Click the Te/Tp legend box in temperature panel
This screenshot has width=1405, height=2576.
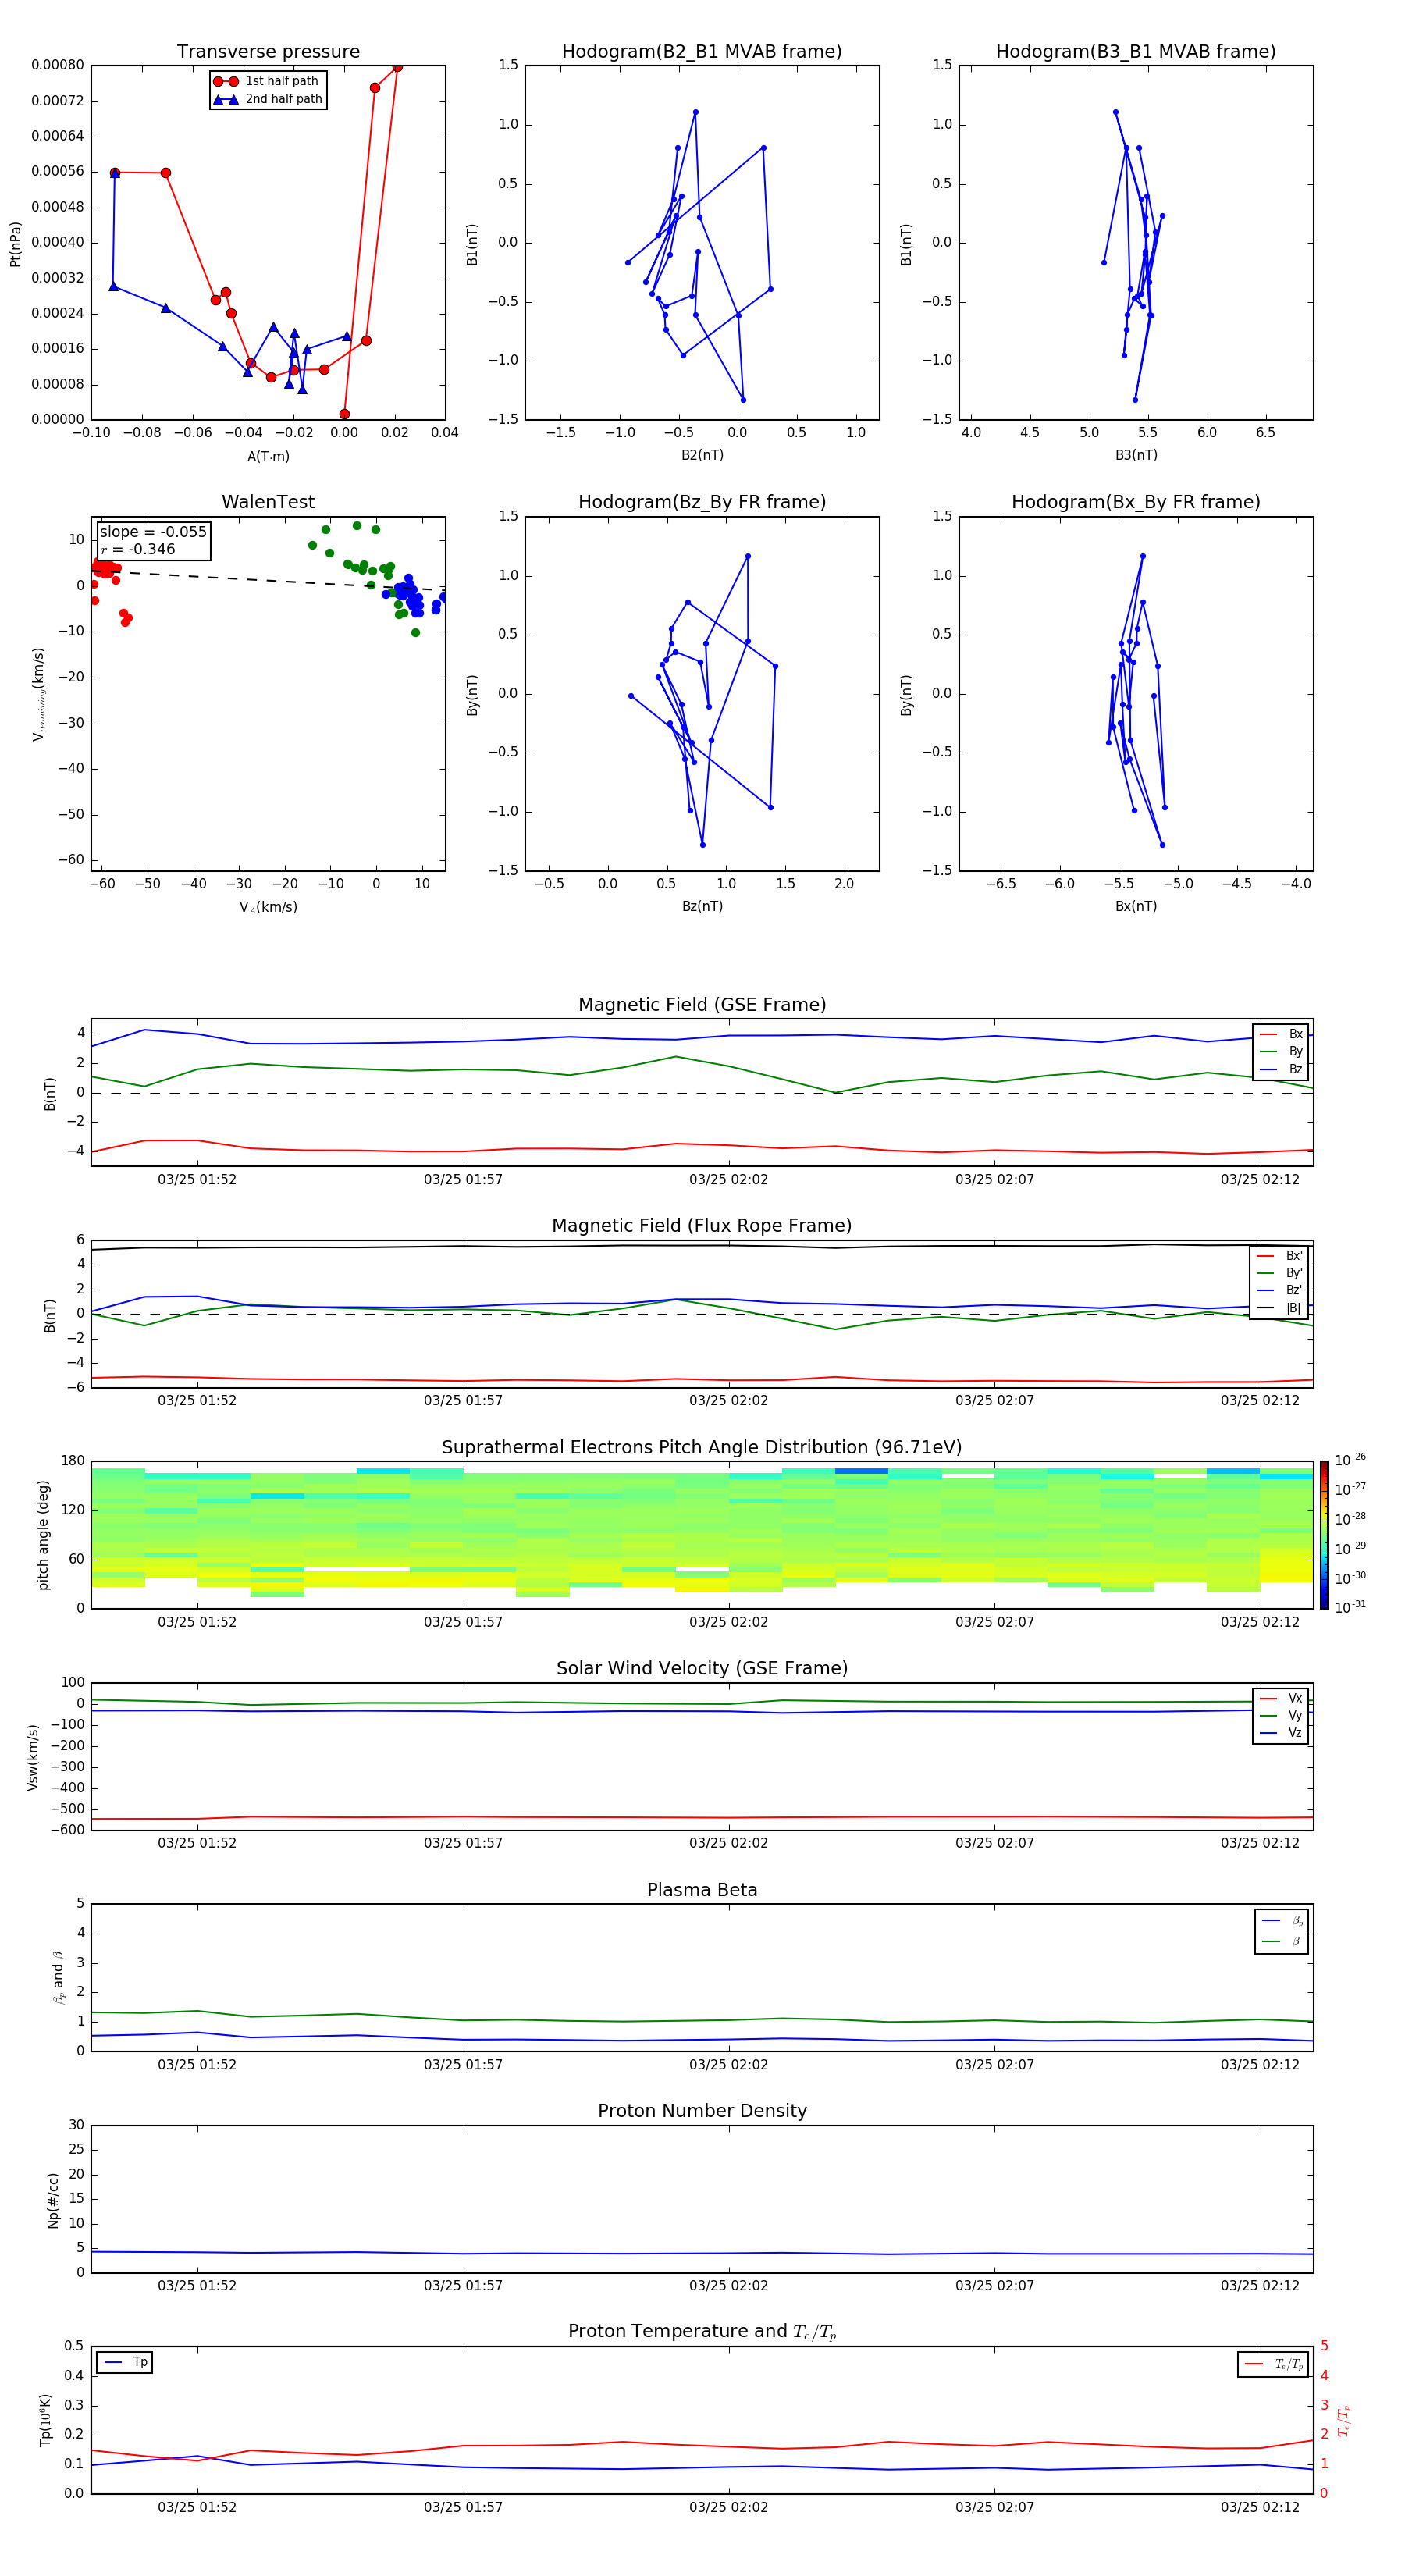[x=1274, y=2364]
